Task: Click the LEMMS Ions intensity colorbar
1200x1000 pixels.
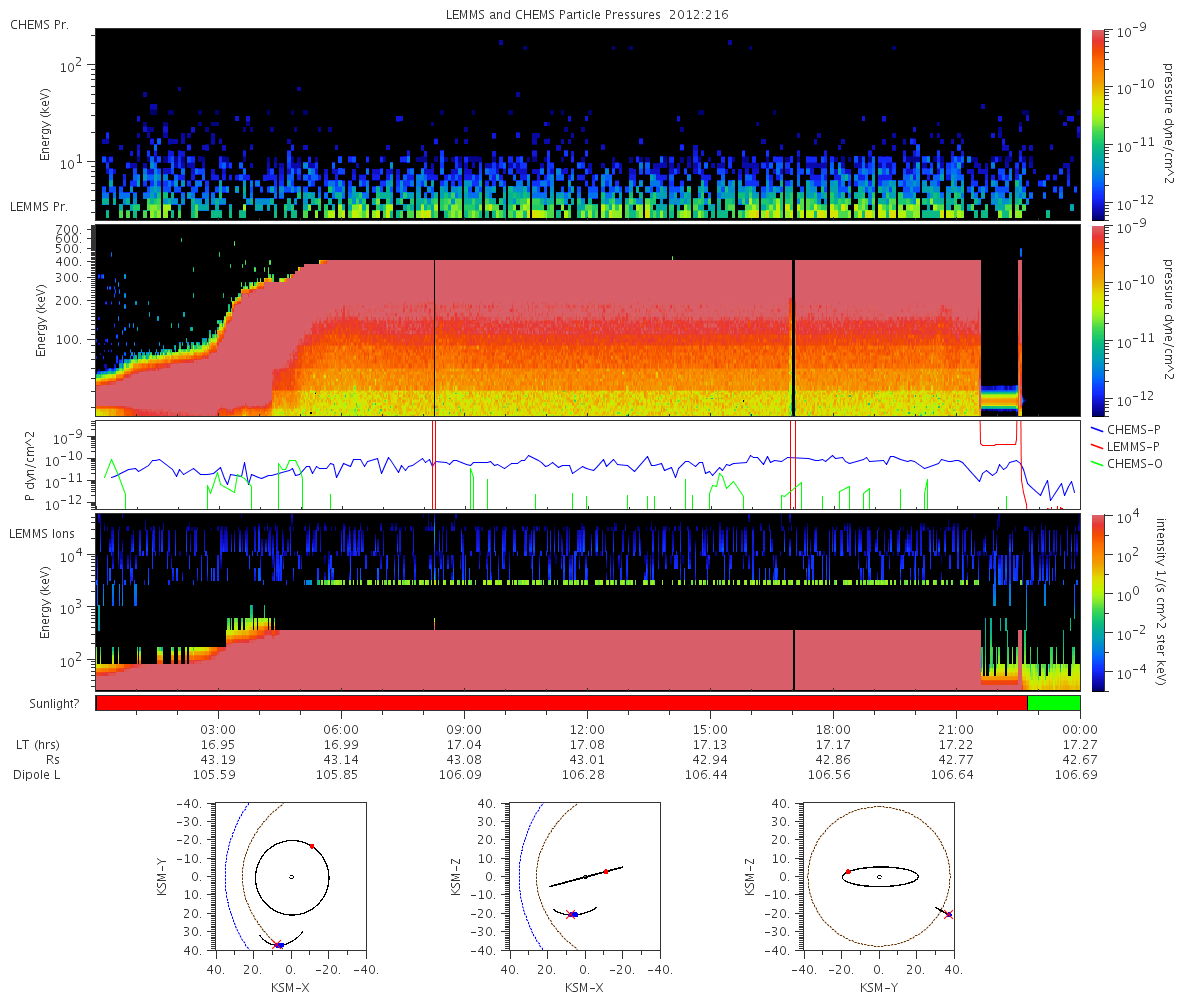Action: tap(1097, 602)
